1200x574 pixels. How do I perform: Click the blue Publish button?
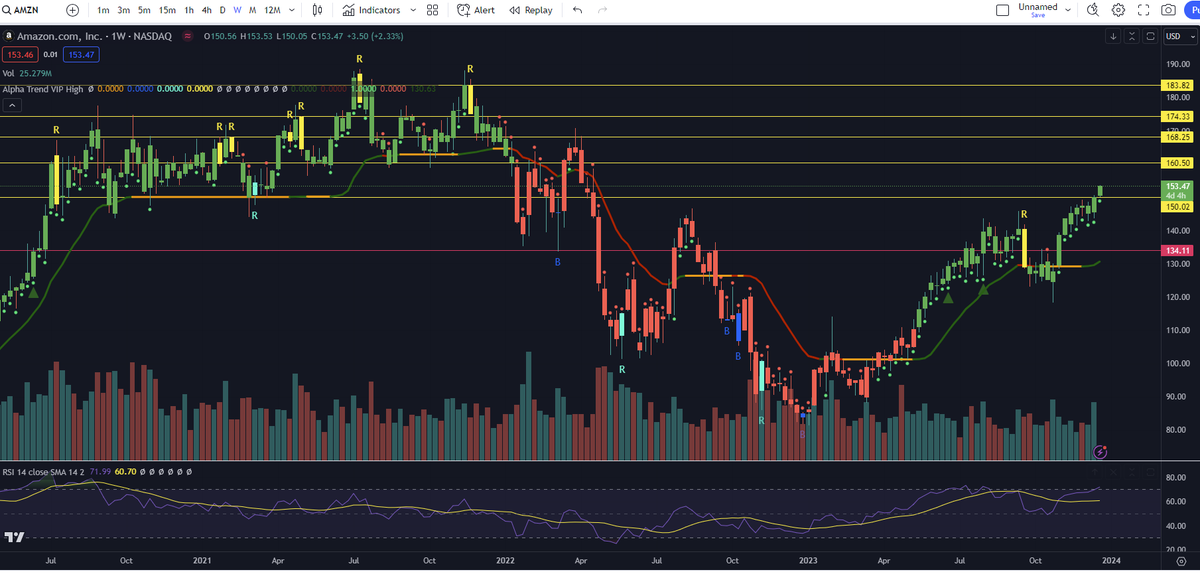click(1192, 10)
